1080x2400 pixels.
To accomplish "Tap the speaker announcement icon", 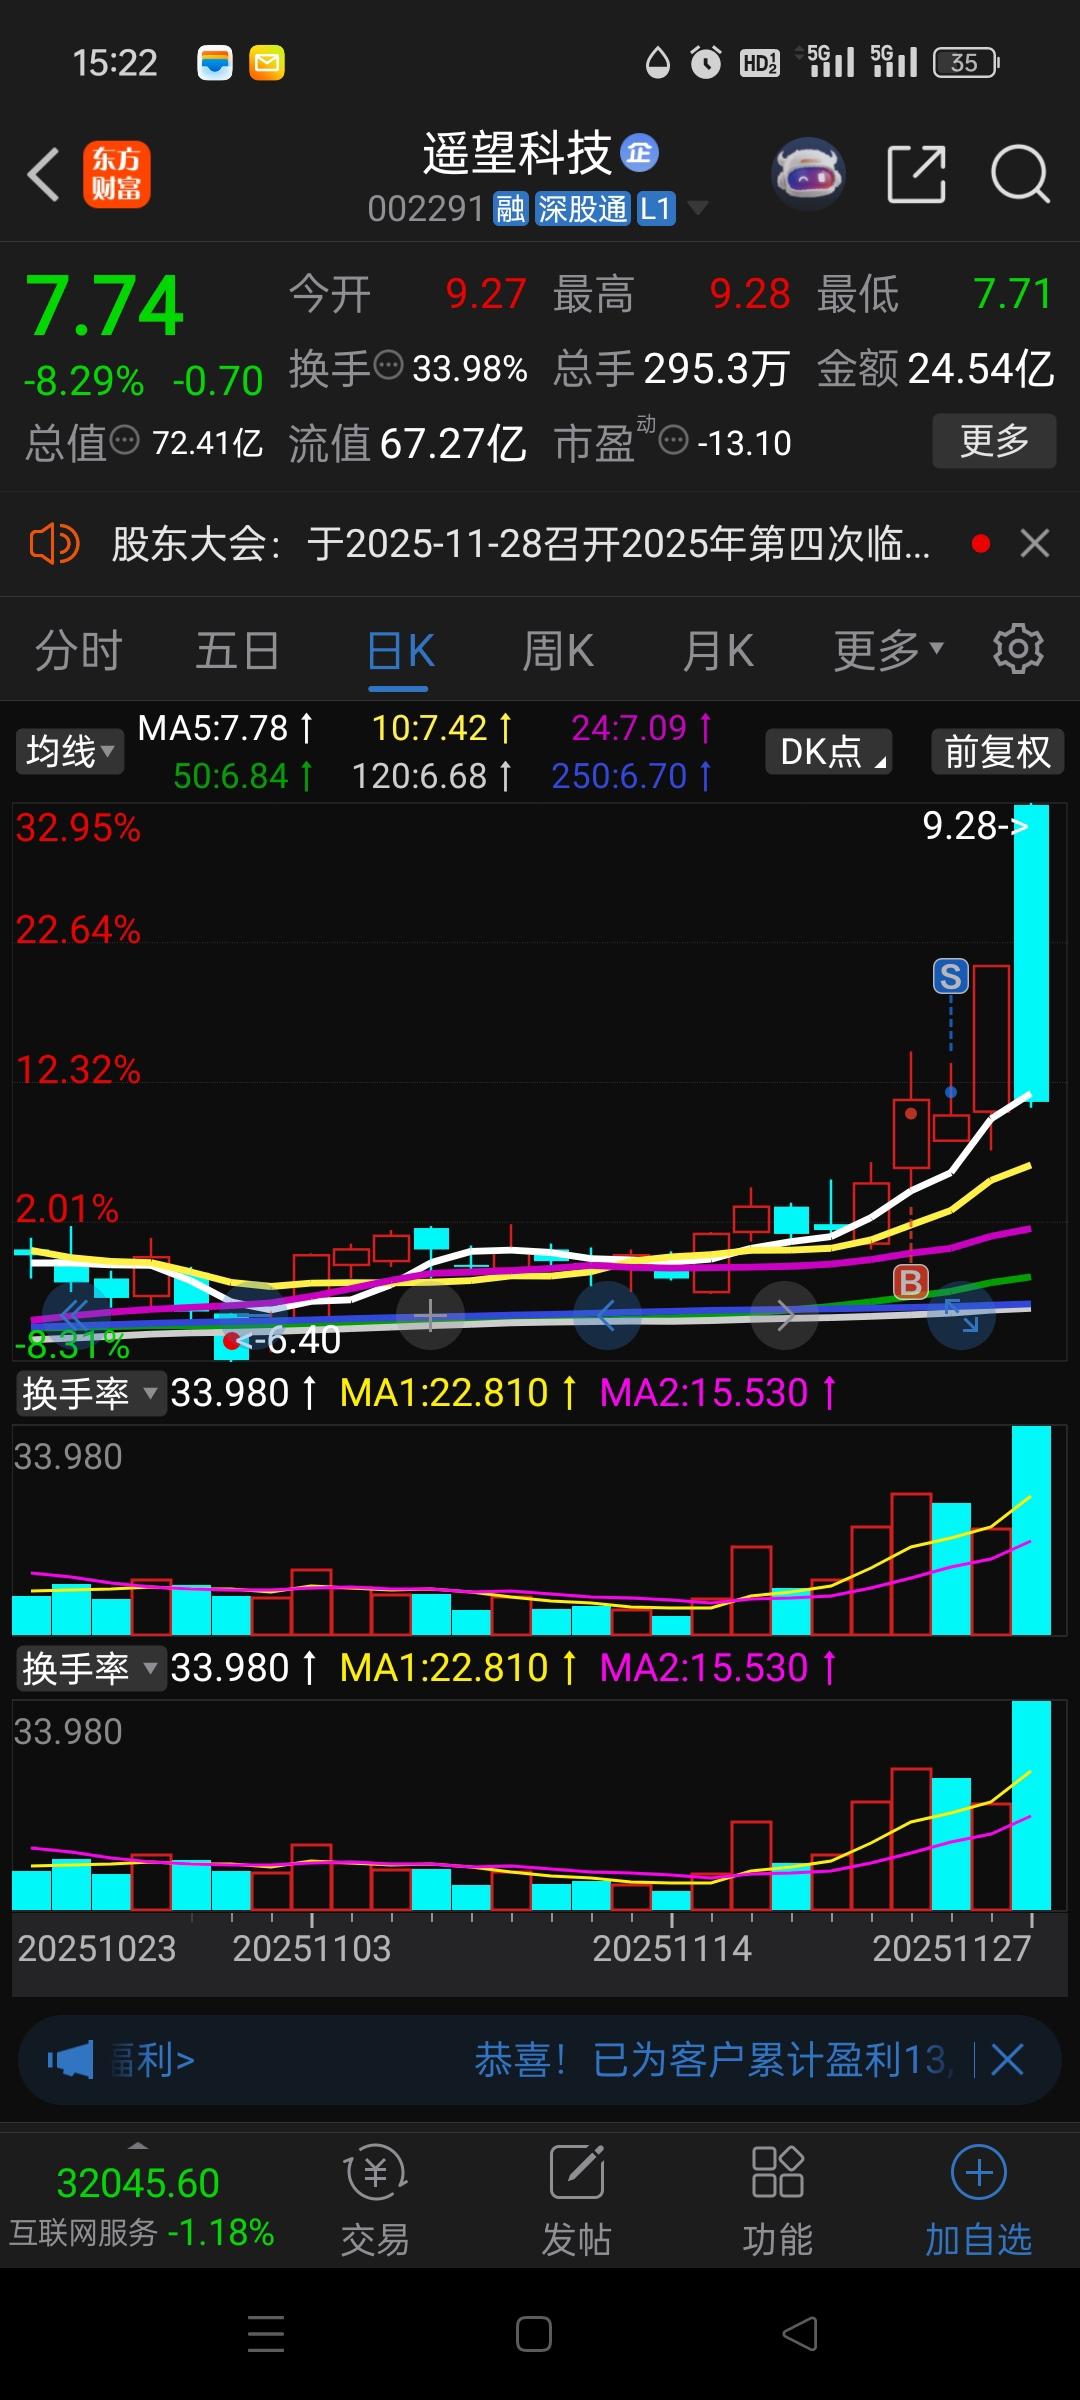I will 54,544.
